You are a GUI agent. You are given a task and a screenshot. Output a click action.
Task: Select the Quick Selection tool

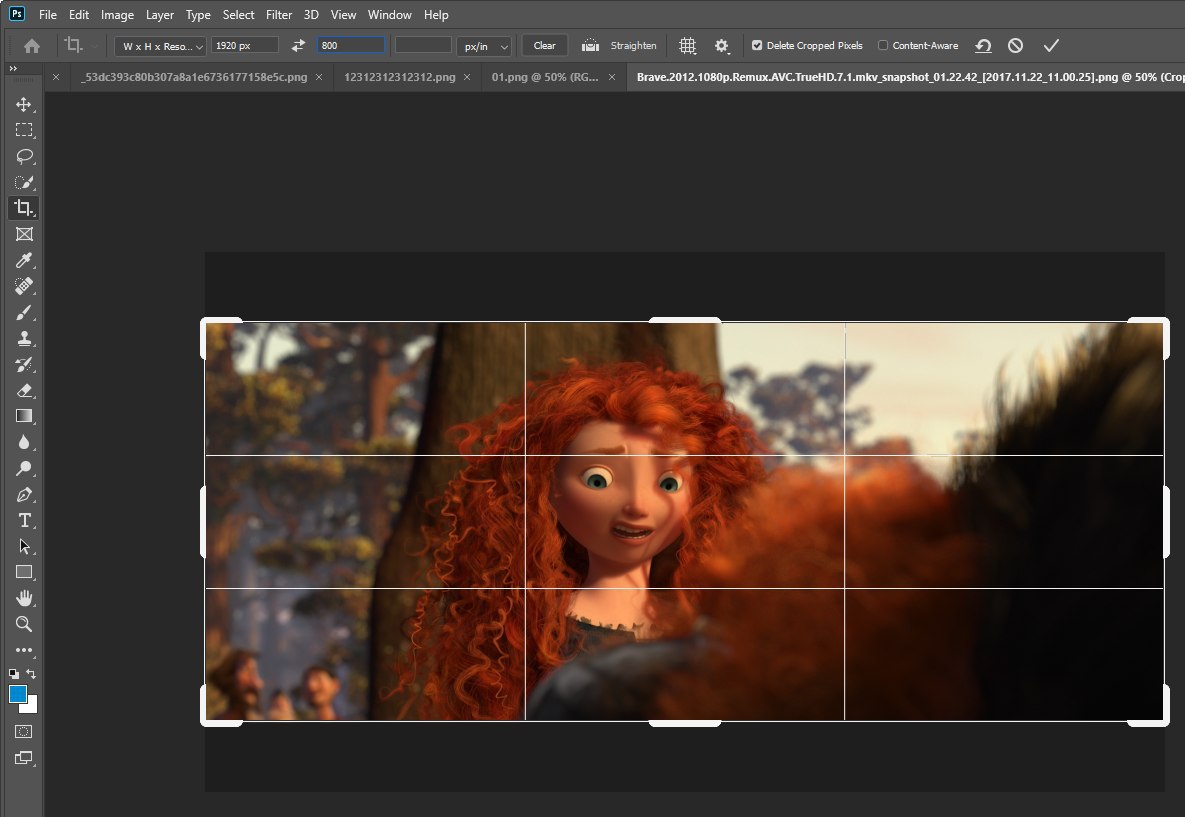(23, 182)
